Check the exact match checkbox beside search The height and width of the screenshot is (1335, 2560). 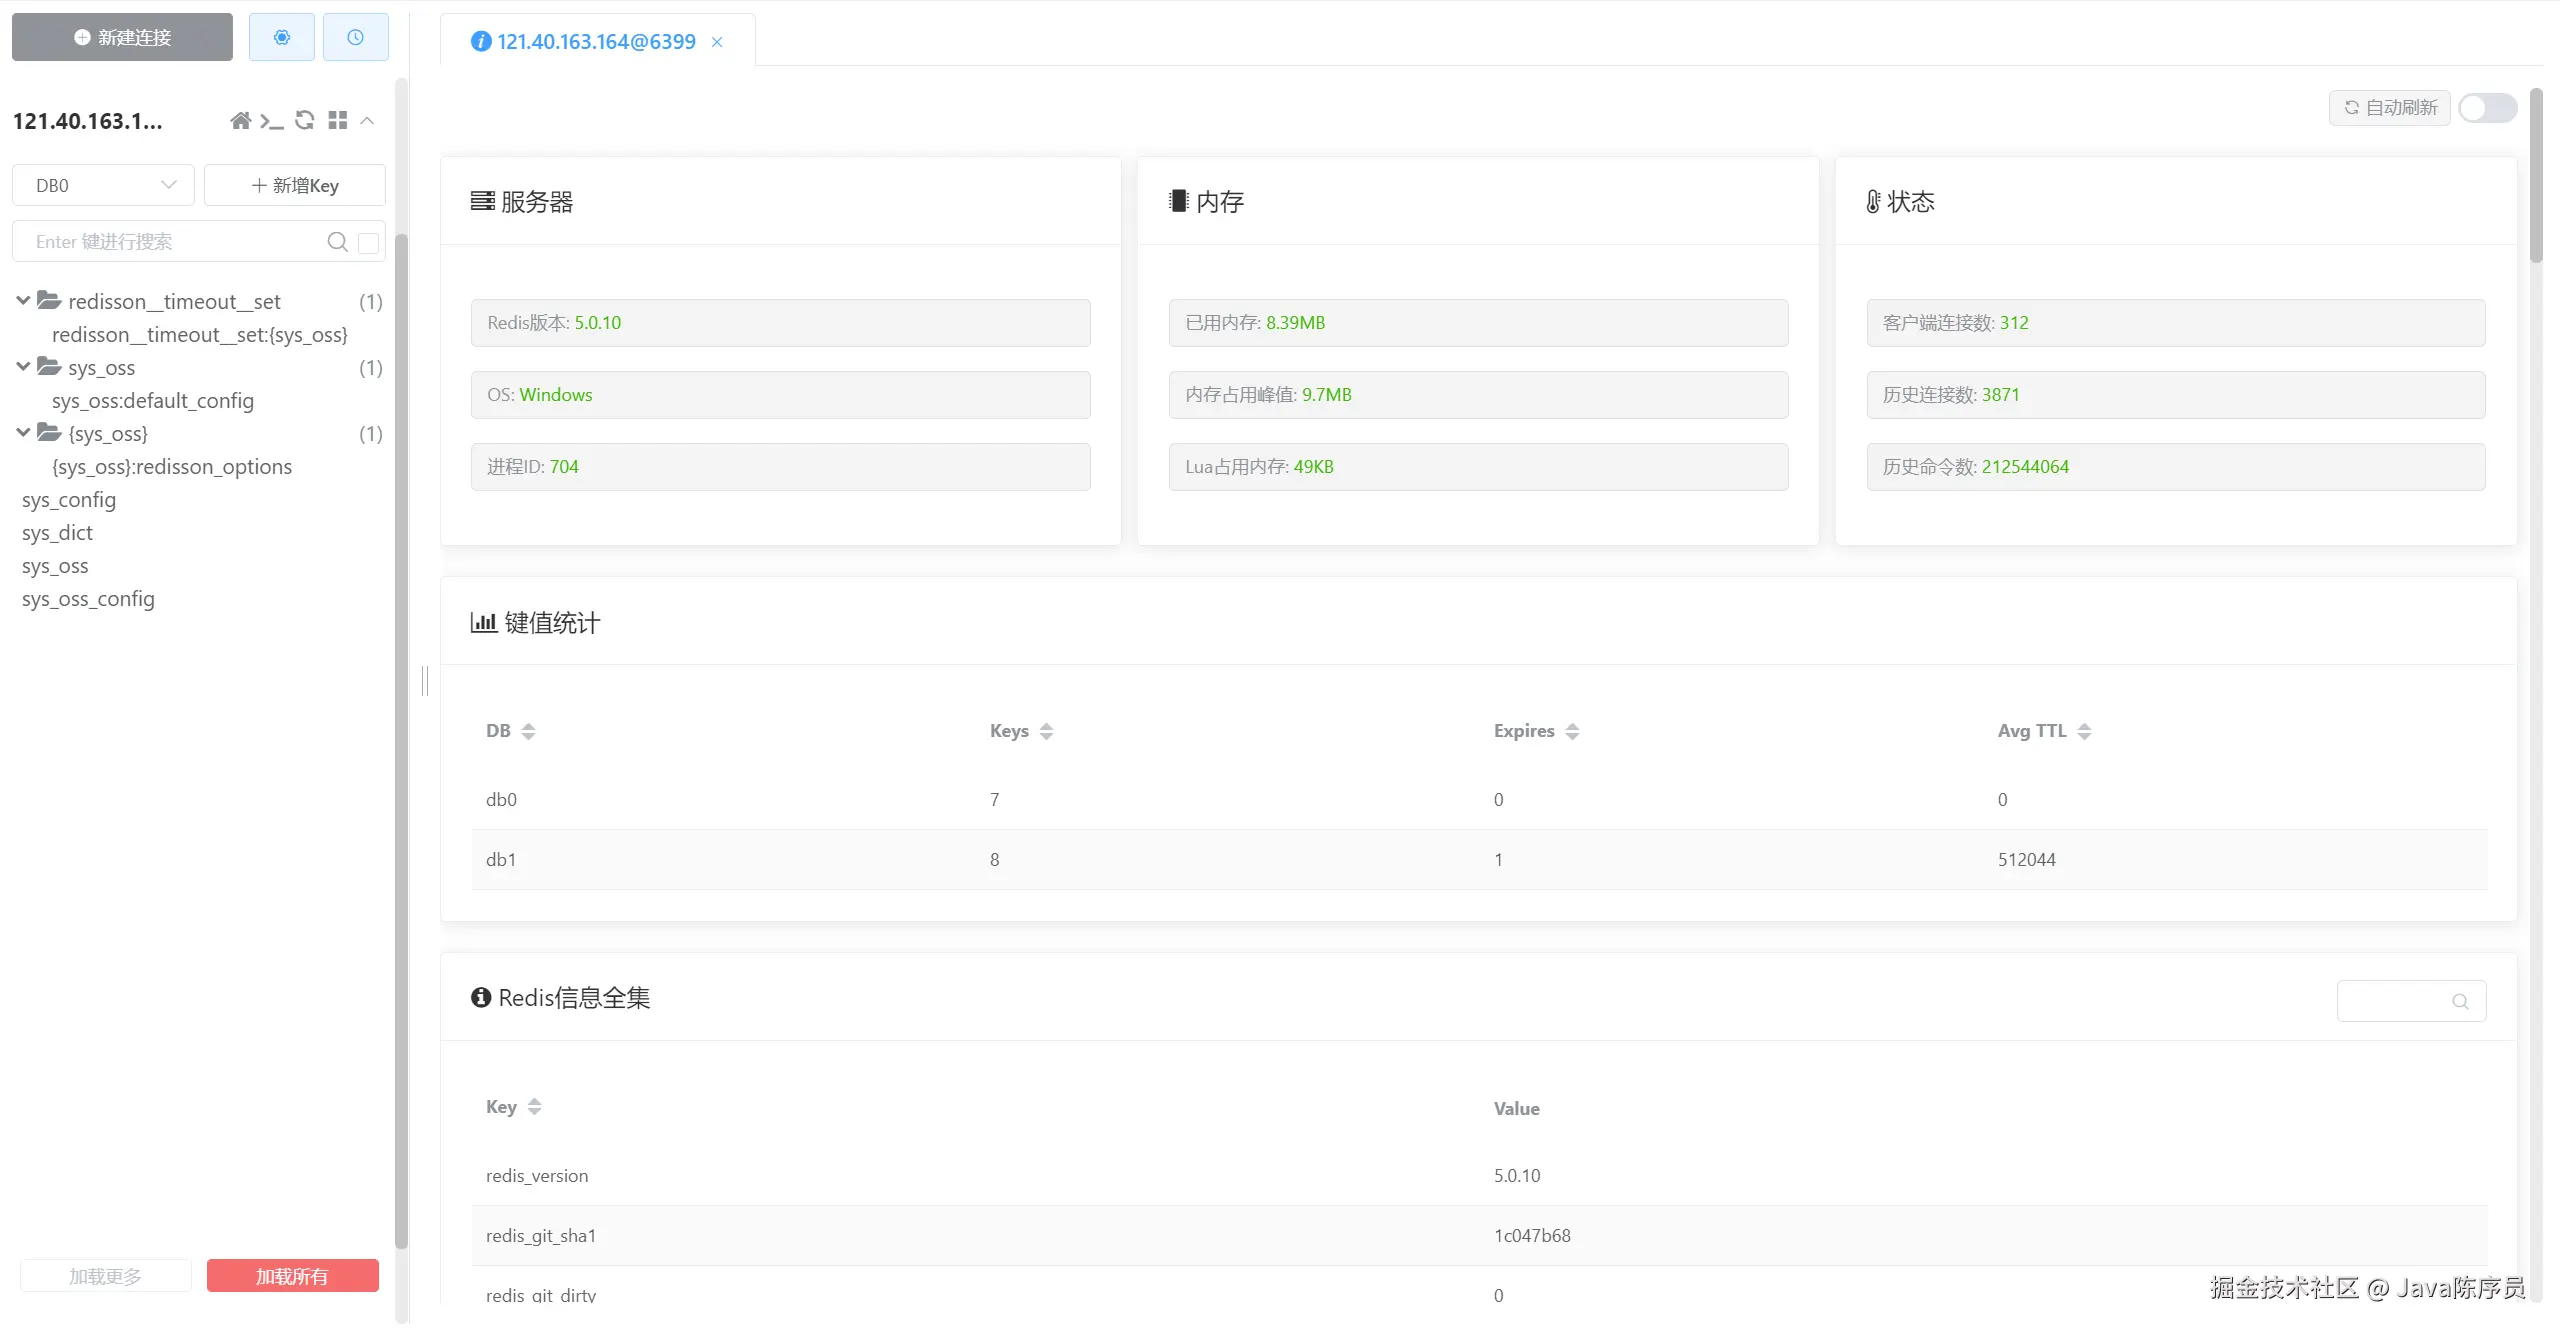(369, 243)
